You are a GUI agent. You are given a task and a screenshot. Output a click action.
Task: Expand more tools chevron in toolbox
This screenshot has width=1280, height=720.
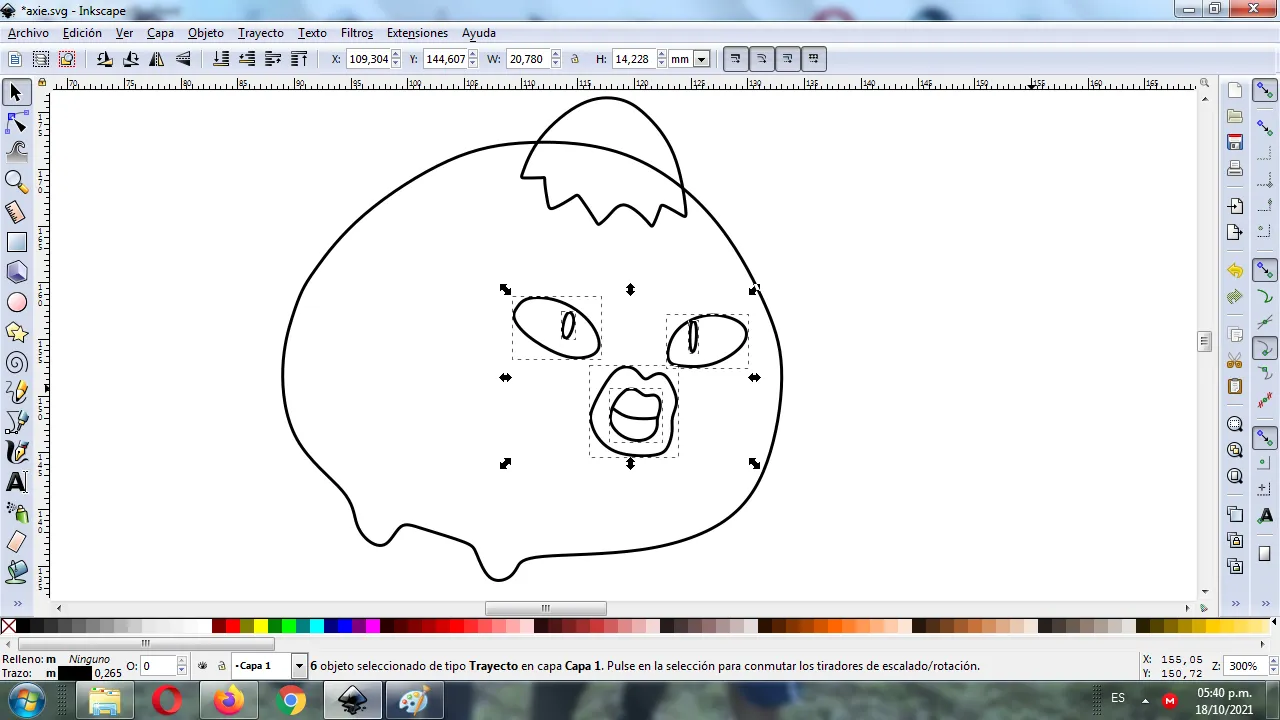pos(16,603)
